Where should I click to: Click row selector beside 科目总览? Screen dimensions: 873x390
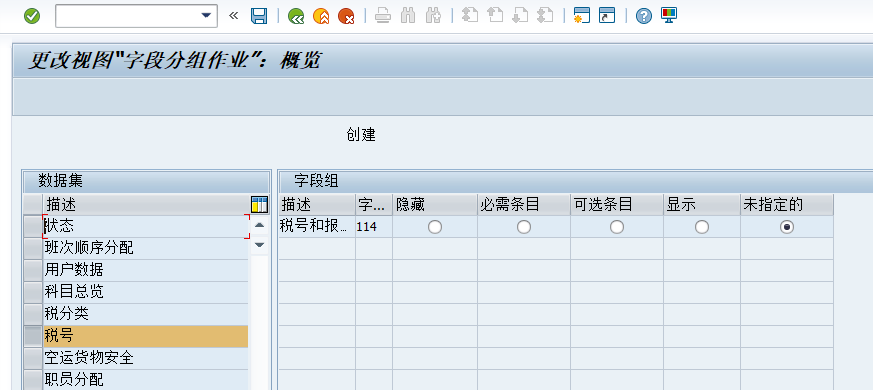tap(33, 292)
